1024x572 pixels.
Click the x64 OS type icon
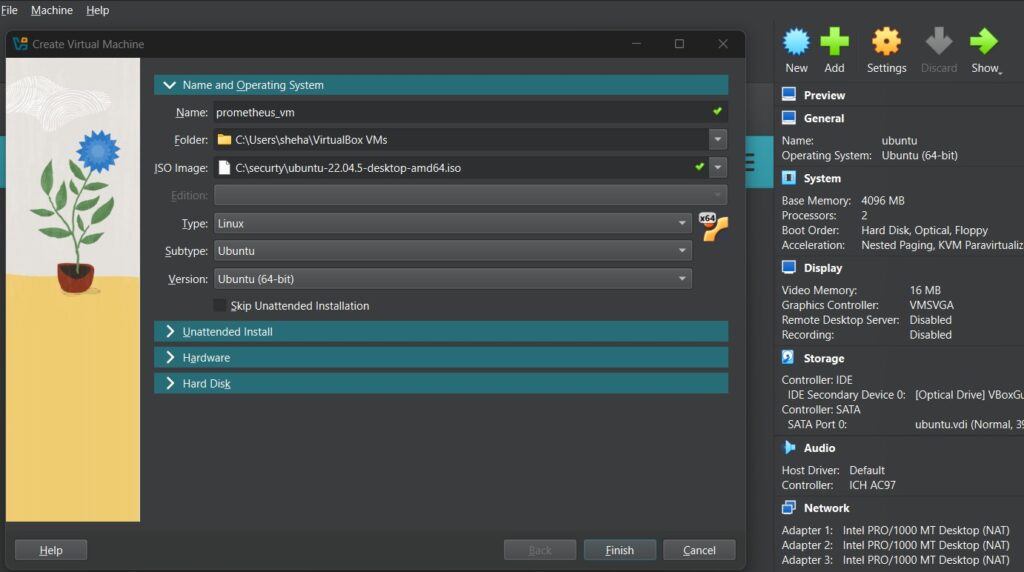tap(712, 227)
